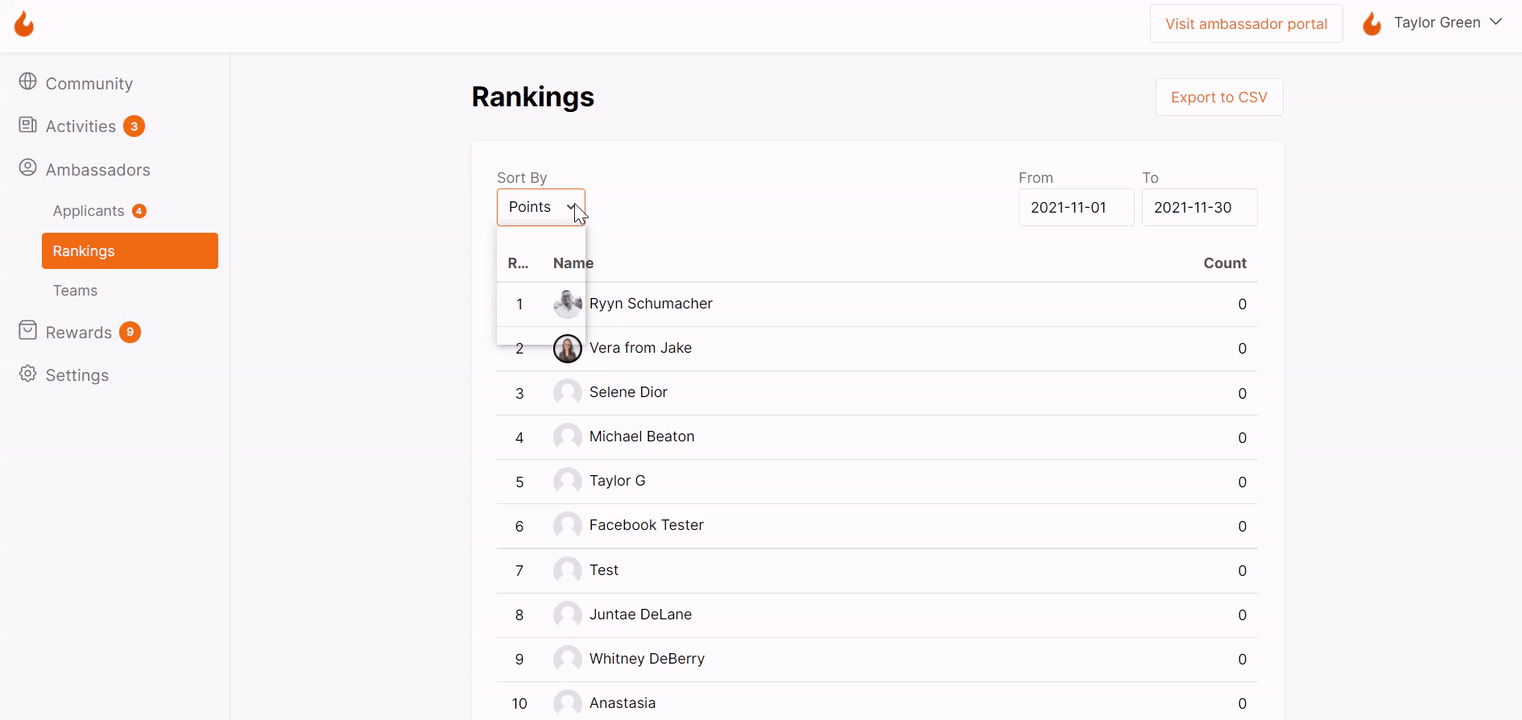Viewport: 1522px width, 720px height.
Task: Click Facebook Tester's placeholder avatar
Action: coord(567,525)
